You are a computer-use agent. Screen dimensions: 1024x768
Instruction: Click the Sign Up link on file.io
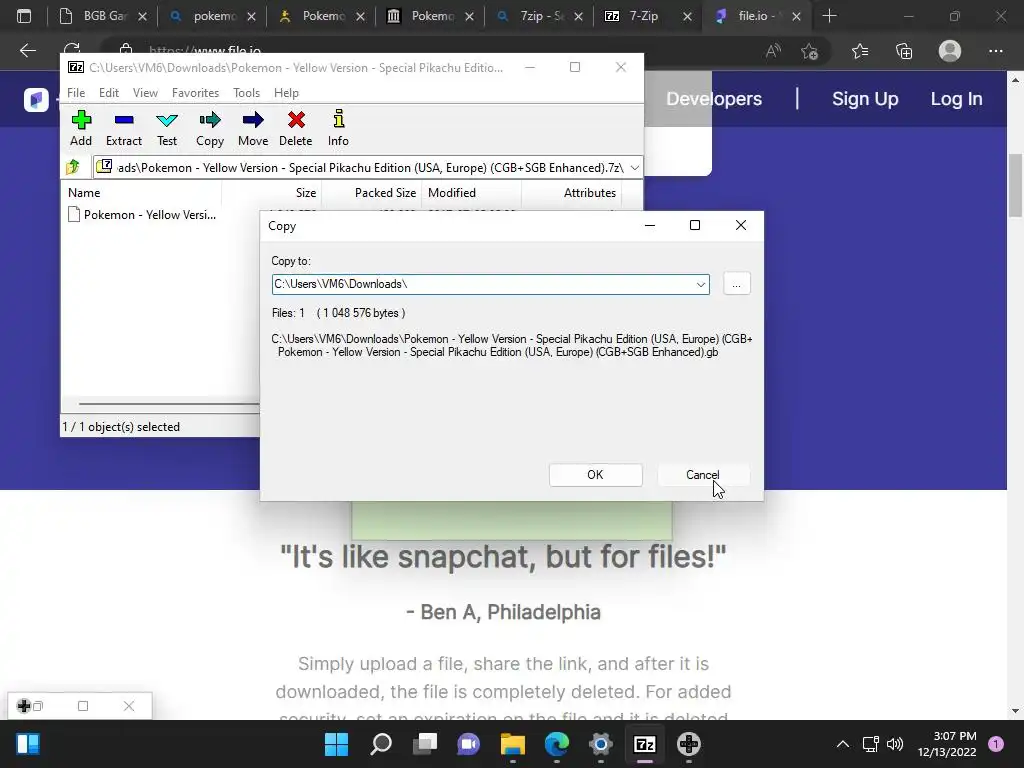point(865,99)
